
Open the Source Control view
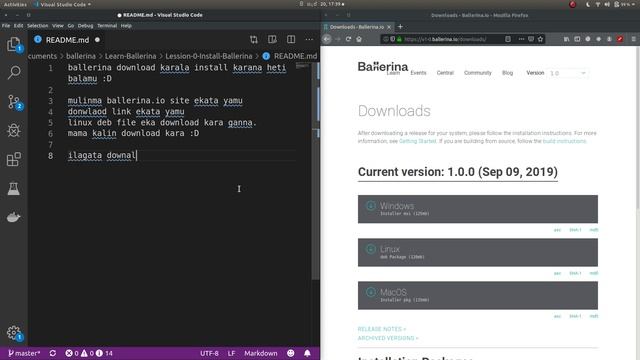[14, 102]
